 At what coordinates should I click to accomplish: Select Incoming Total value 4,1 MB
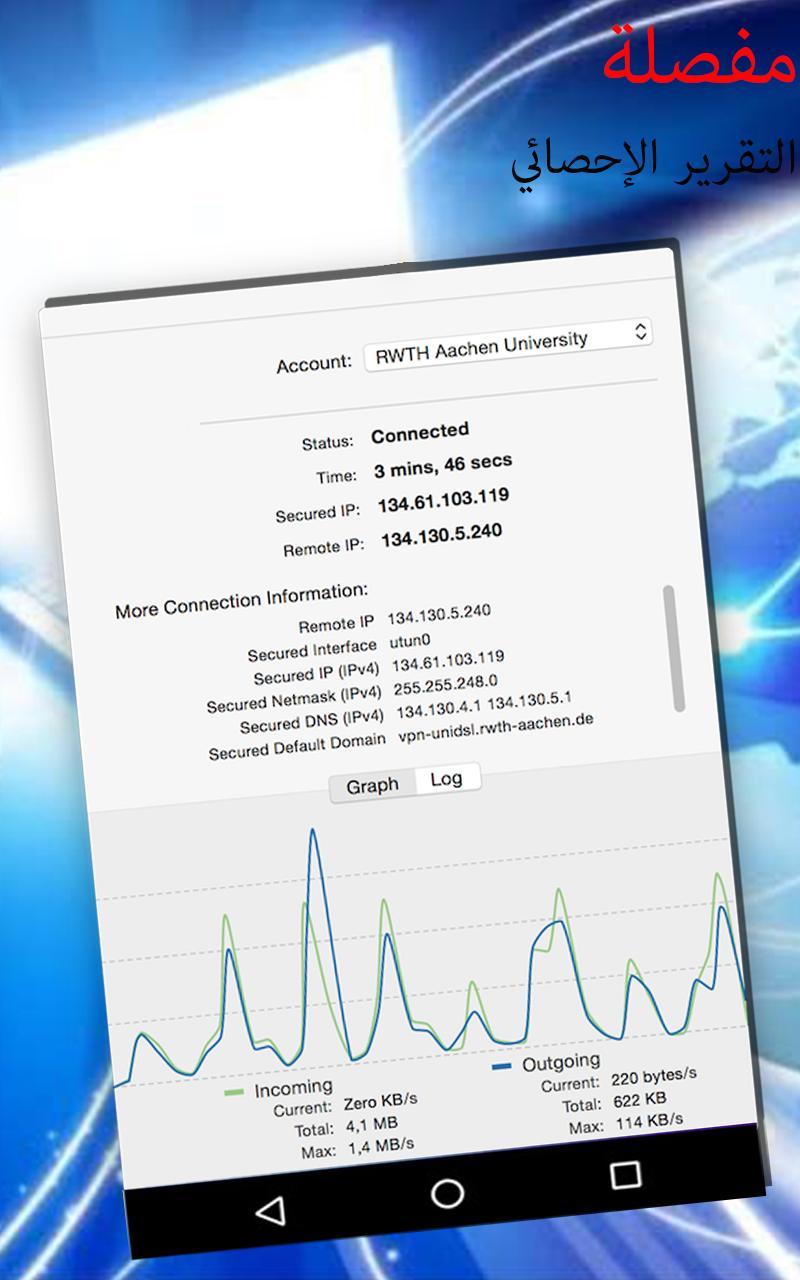pos(371,1125)
